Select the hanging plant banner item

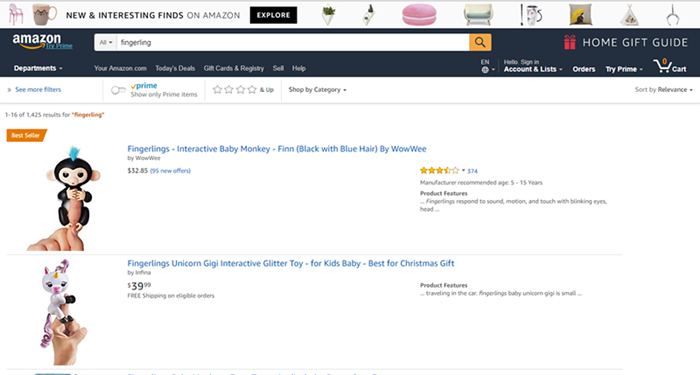click(328, 15)
